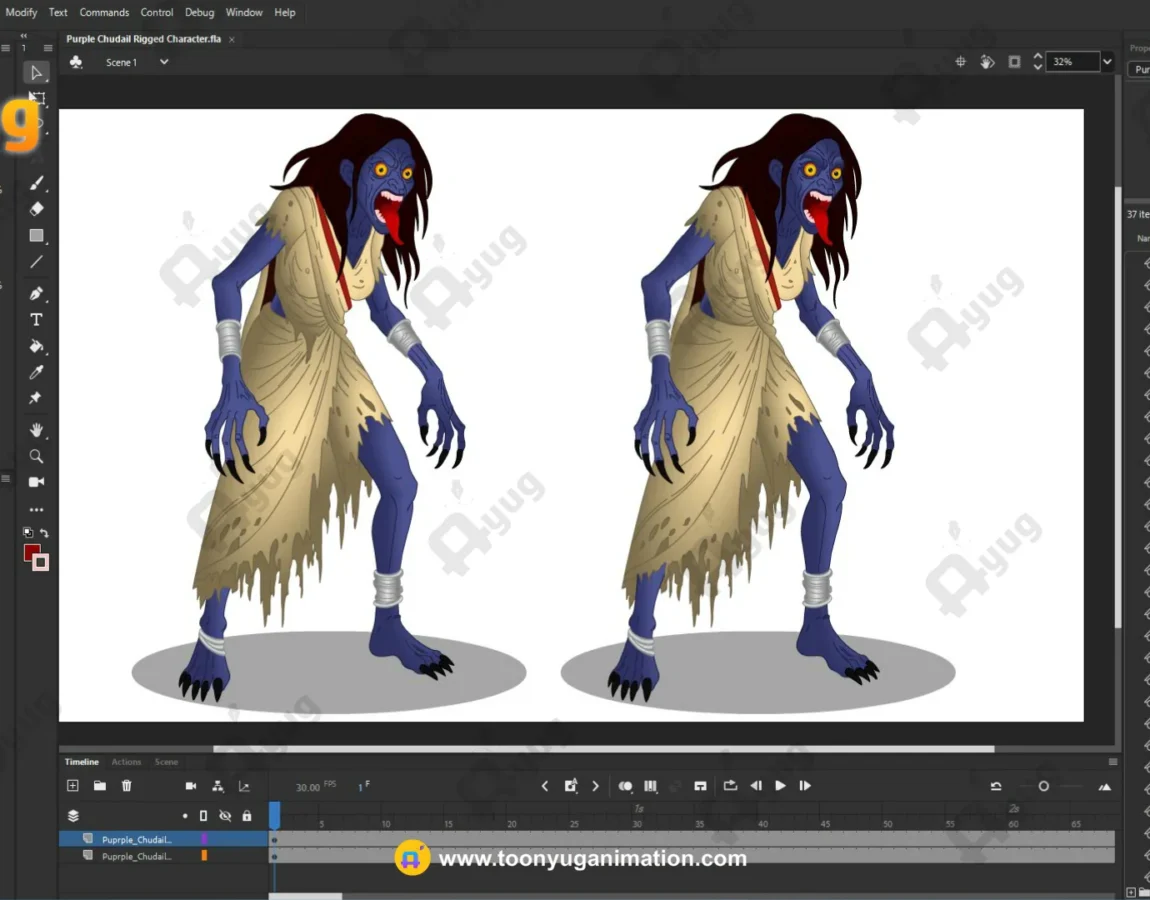Image resolution: width=1150 pixels, height=900 pixels.
Task: Switch to the Actions panel tab
Action: coord(126,762)
